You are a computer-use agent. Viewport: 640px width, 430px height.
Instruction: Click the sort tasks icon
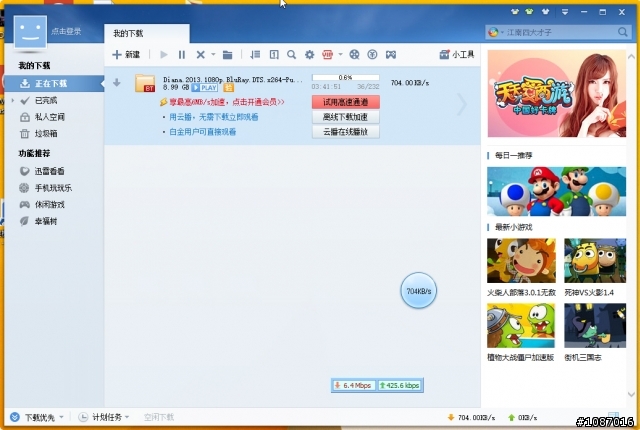(x=255, y=54)
